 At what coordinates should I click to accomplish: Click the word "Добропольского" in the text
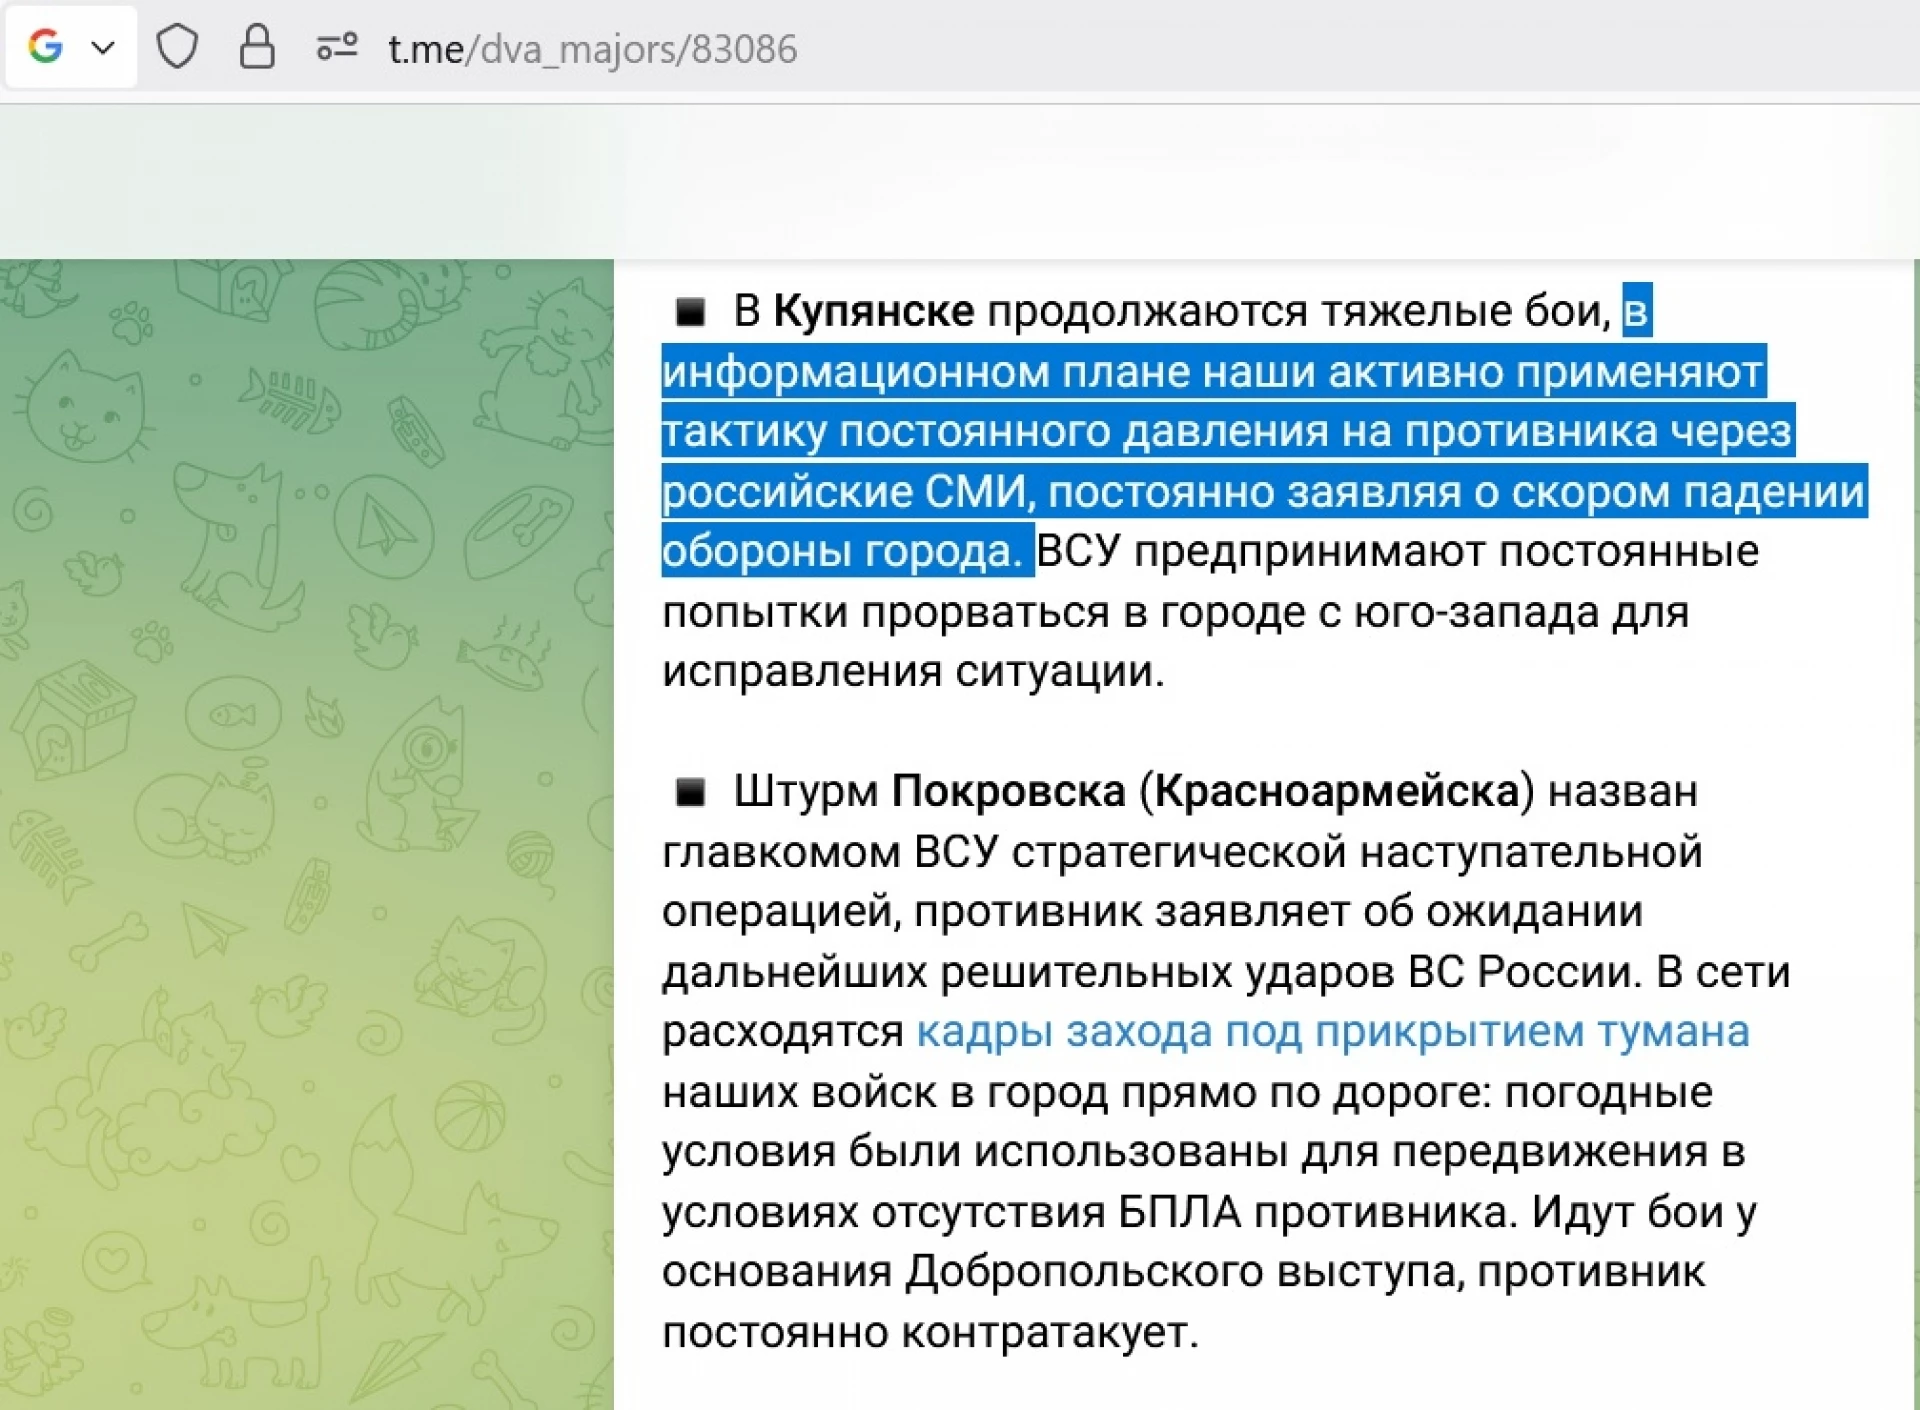(x=1084, y=1272)
